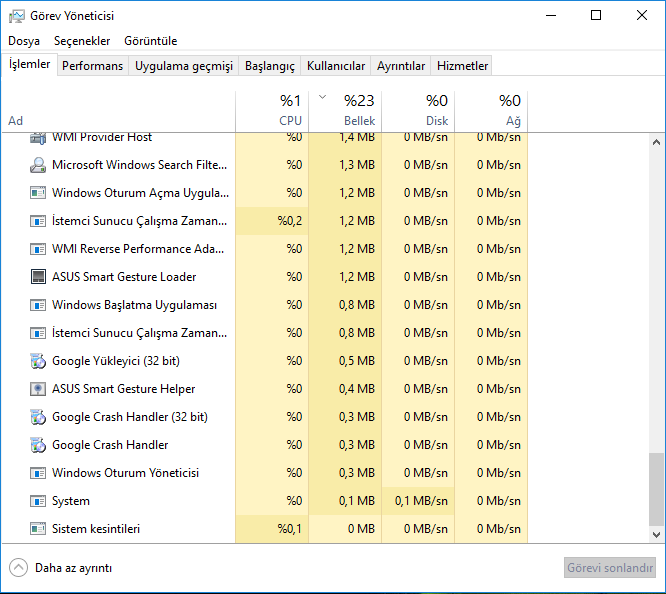Screen dimensions: 666x594
Task: Open the Görüntüle menu
Action: (x=150, y=41)
